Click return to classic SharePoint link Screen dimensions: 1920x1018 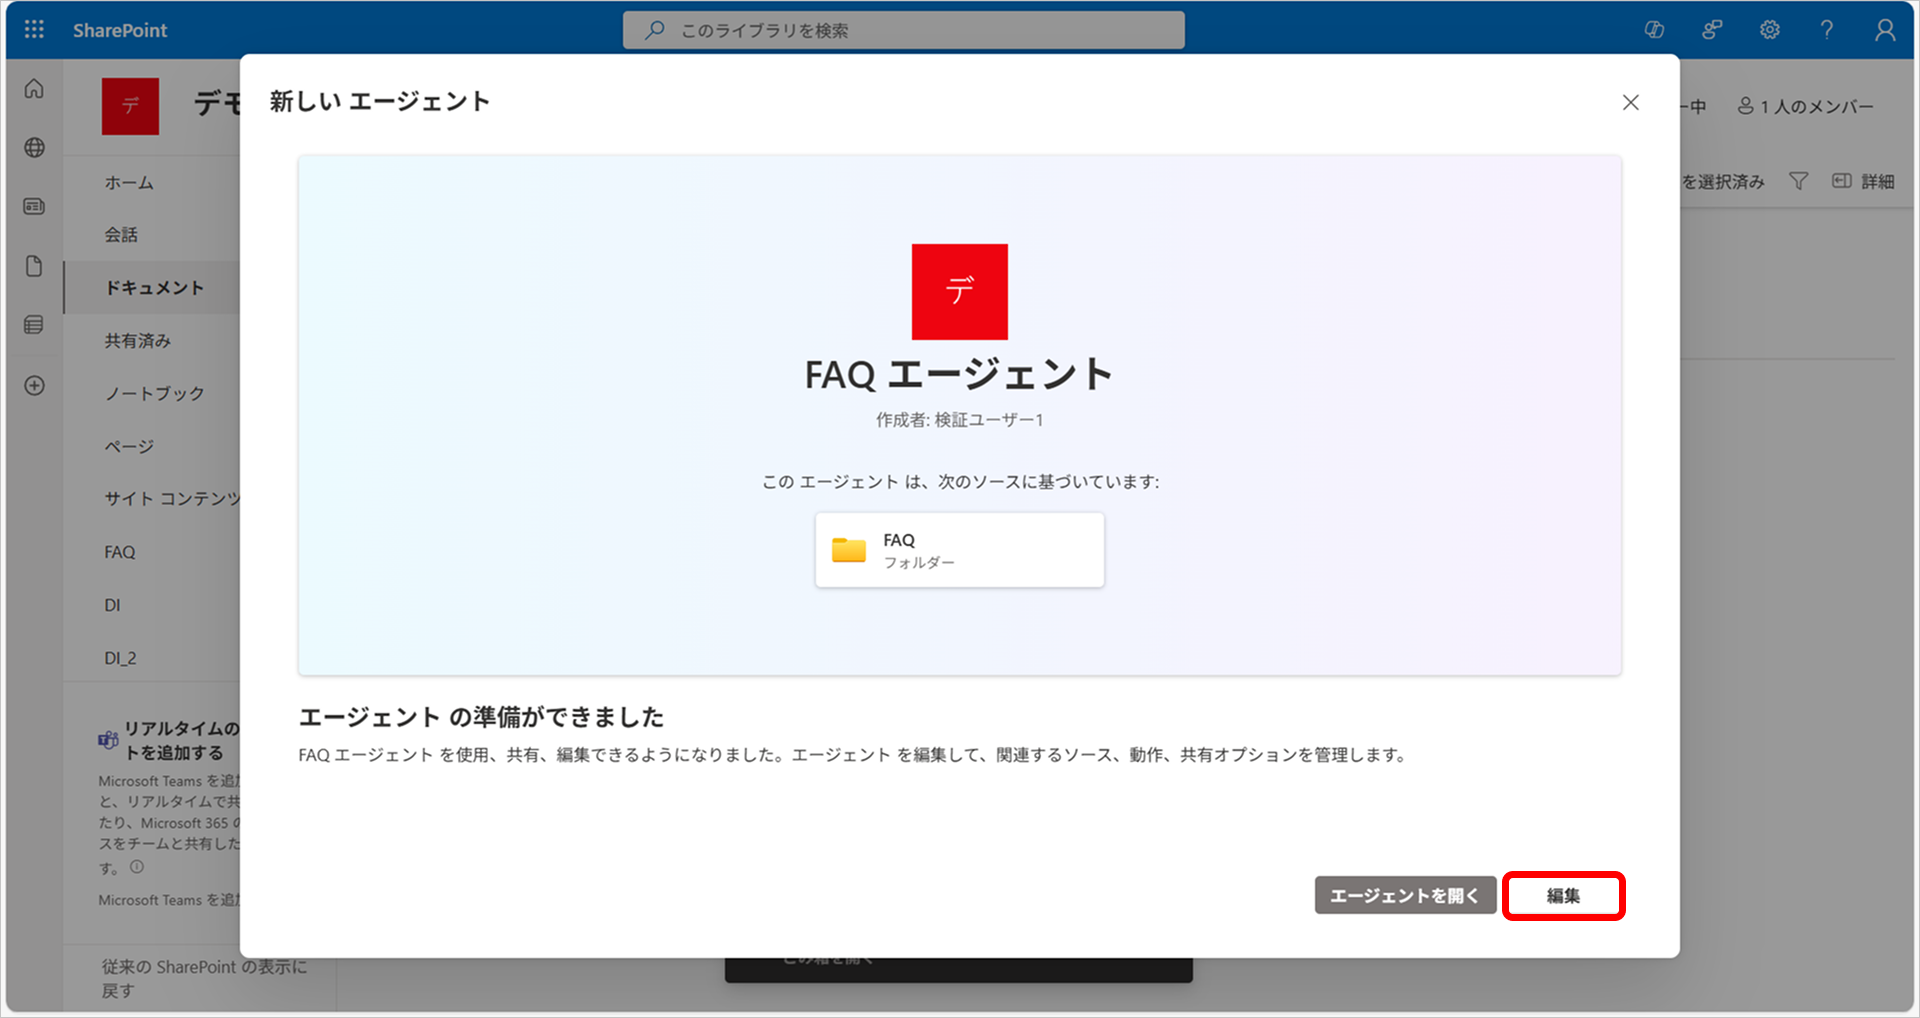(204, 978)
